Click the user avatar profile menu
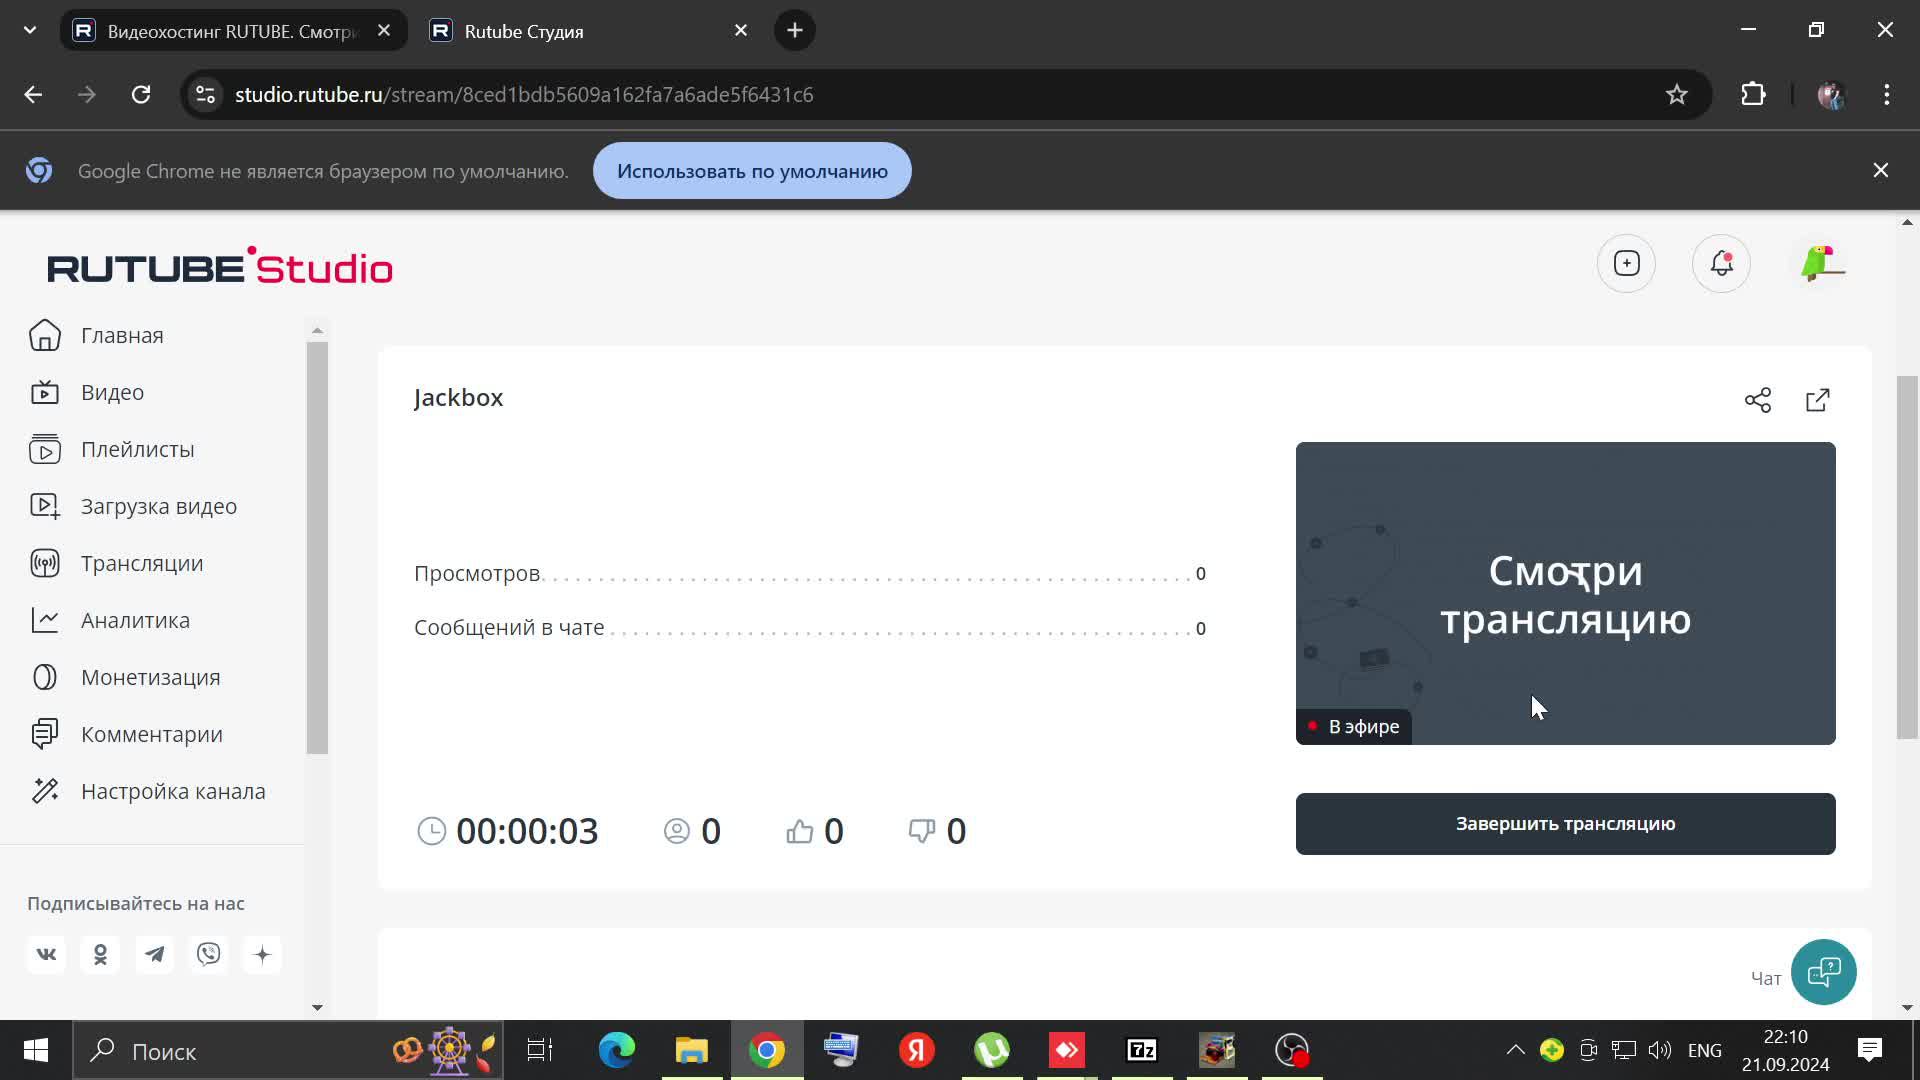1920x1080 pixels. pyautogui.click(x=1822, y=264)
